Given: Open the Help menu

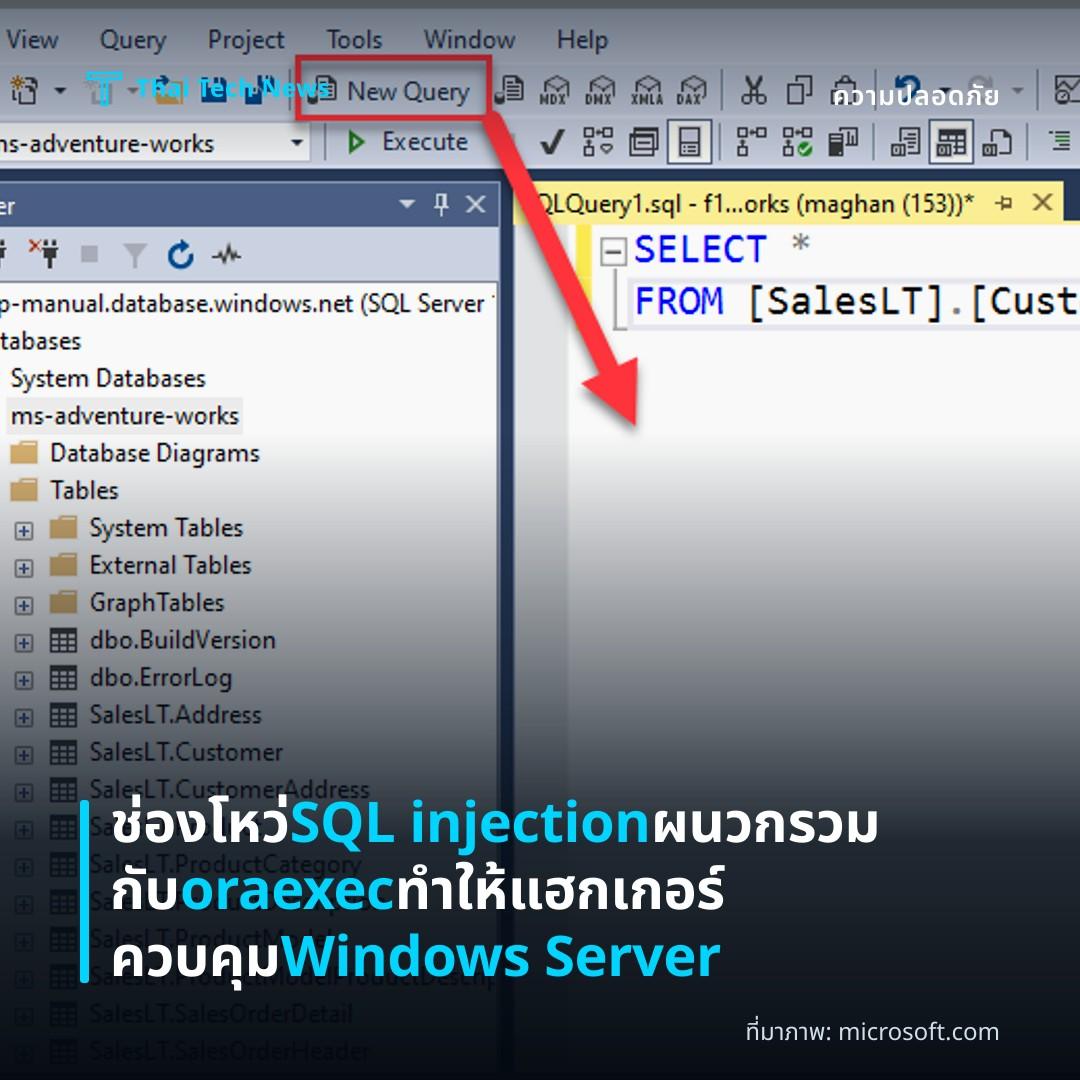Looking at the screenshot, I should click(x=582, y=39).
